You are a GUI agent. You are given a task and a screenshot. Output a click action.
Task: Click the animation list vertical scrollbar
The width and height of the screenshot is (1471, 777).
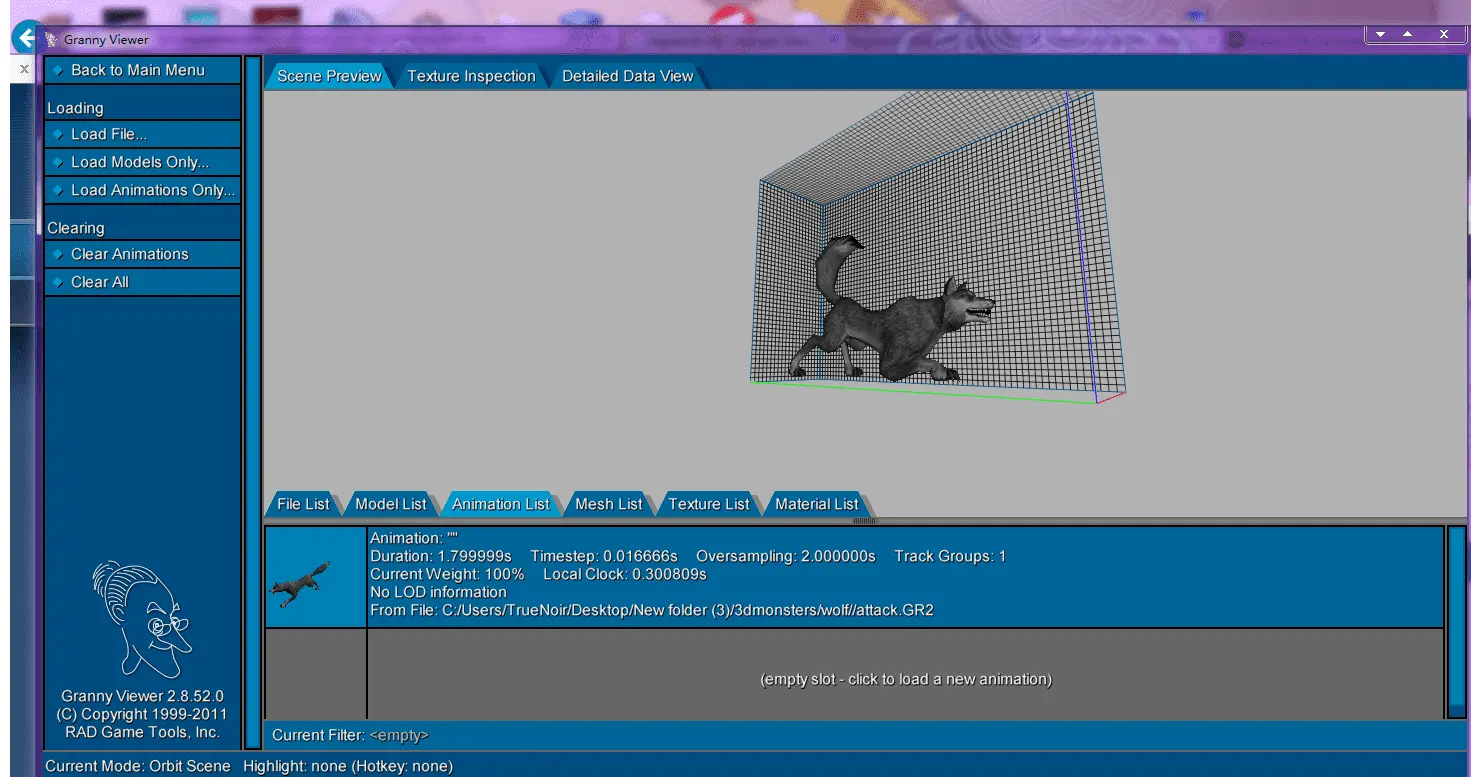coord(1456,622)
